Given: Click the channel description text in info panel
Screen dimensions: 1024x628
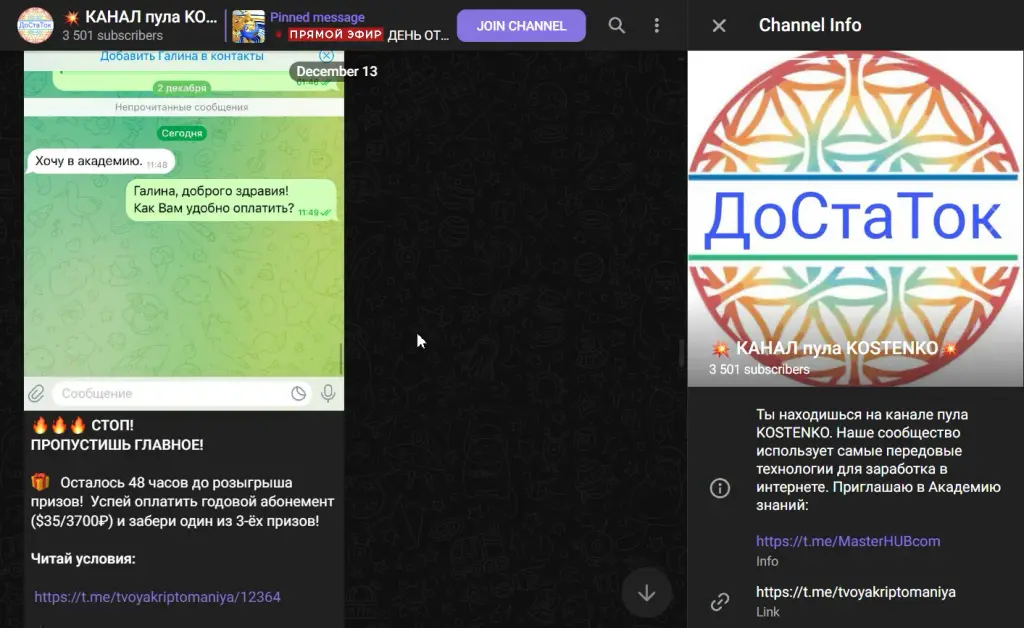Looking at the screenshot, I should [x=878, y=460].
